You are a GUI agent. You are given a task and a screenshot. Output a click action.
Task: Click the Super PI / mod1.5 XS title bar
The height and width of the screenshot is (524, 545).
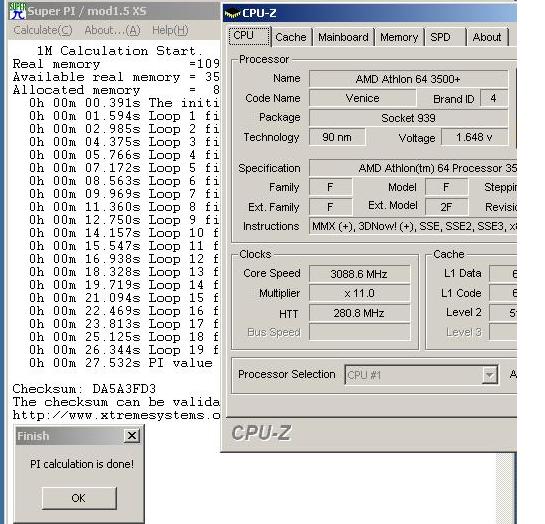pyautogui.click(x=115, y=11)
